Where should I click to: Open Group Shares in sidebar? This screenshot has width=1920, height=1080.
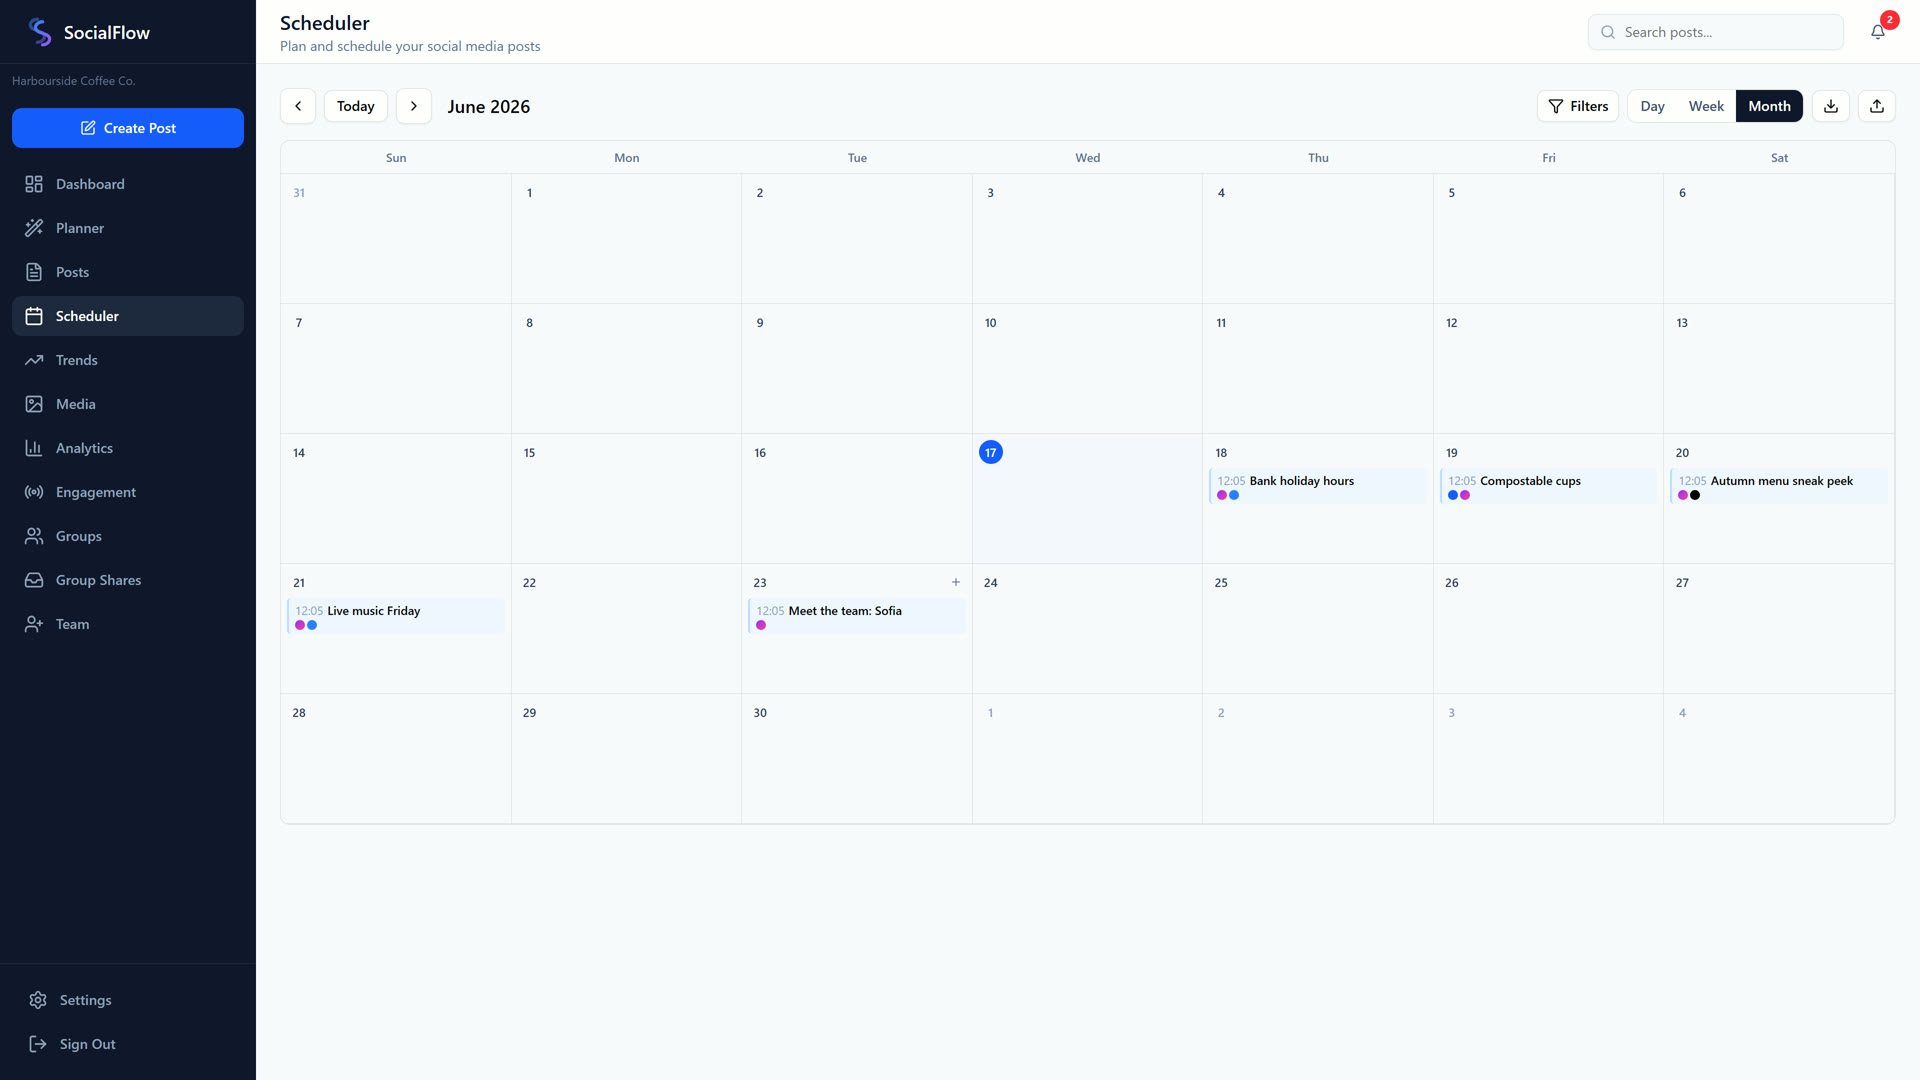point(128,580)
